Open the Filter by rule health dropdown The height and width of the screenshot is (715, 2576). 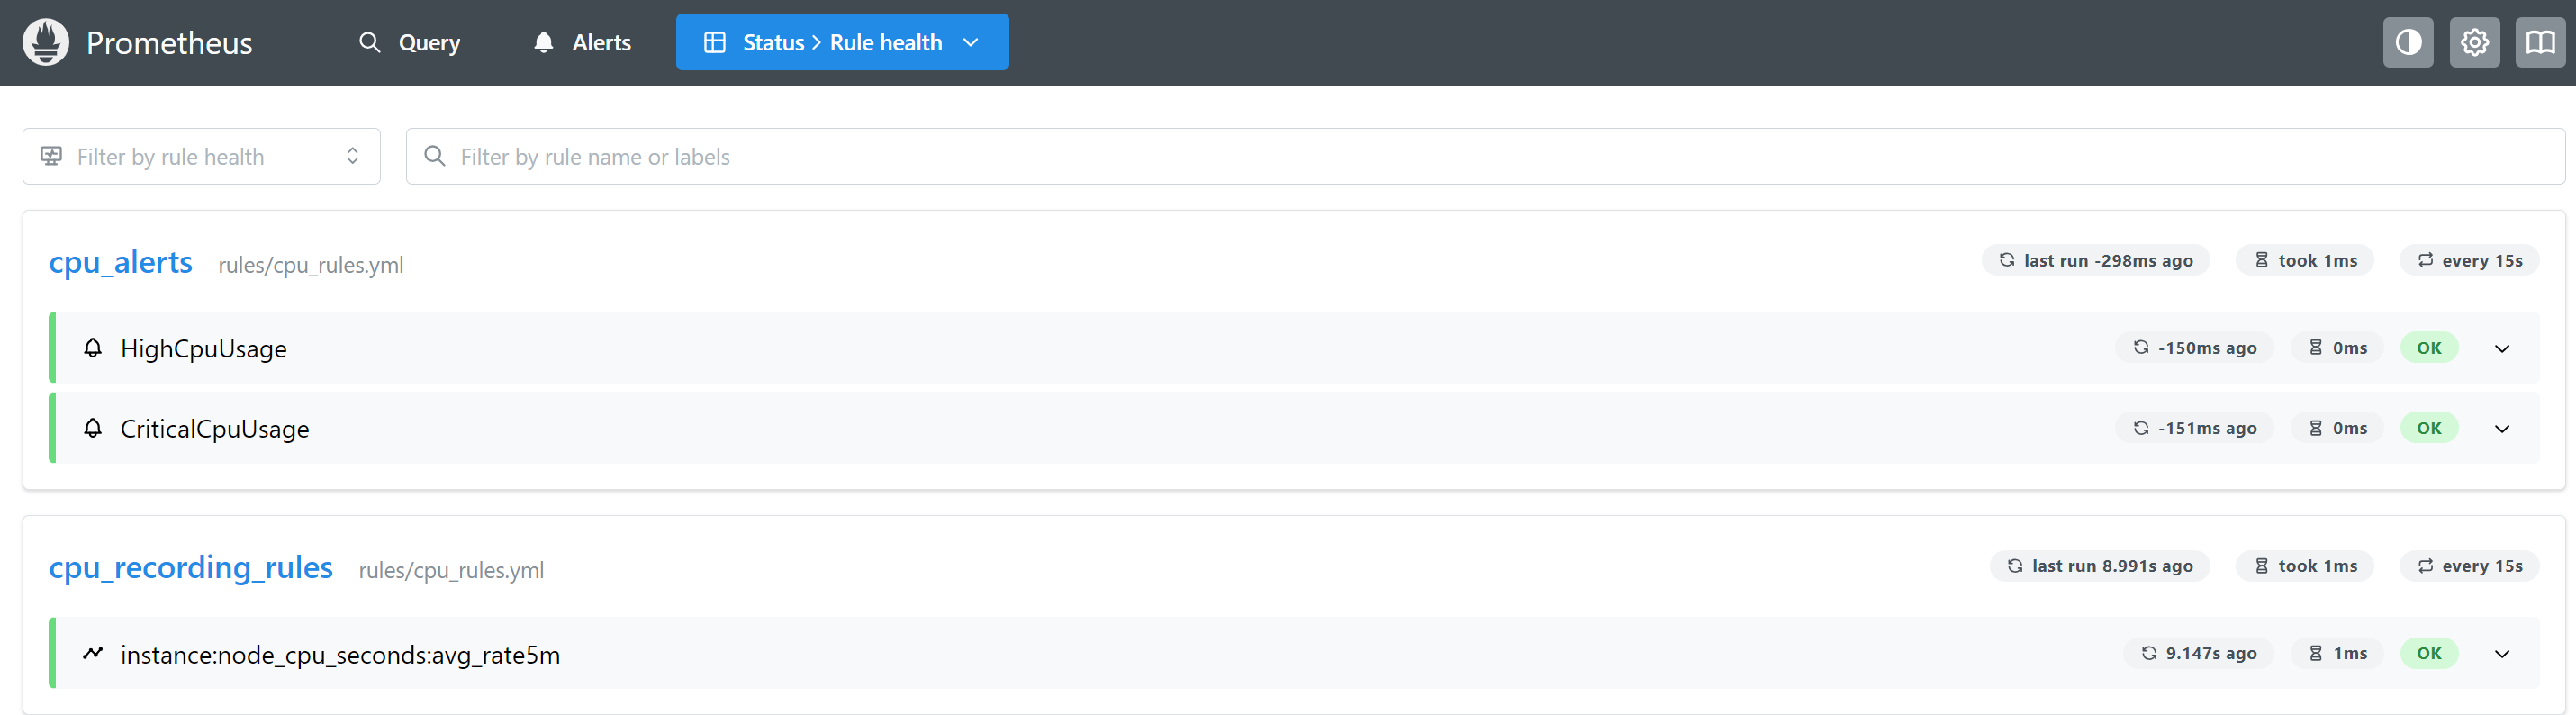pyautogui.click(x=201, y=156)
